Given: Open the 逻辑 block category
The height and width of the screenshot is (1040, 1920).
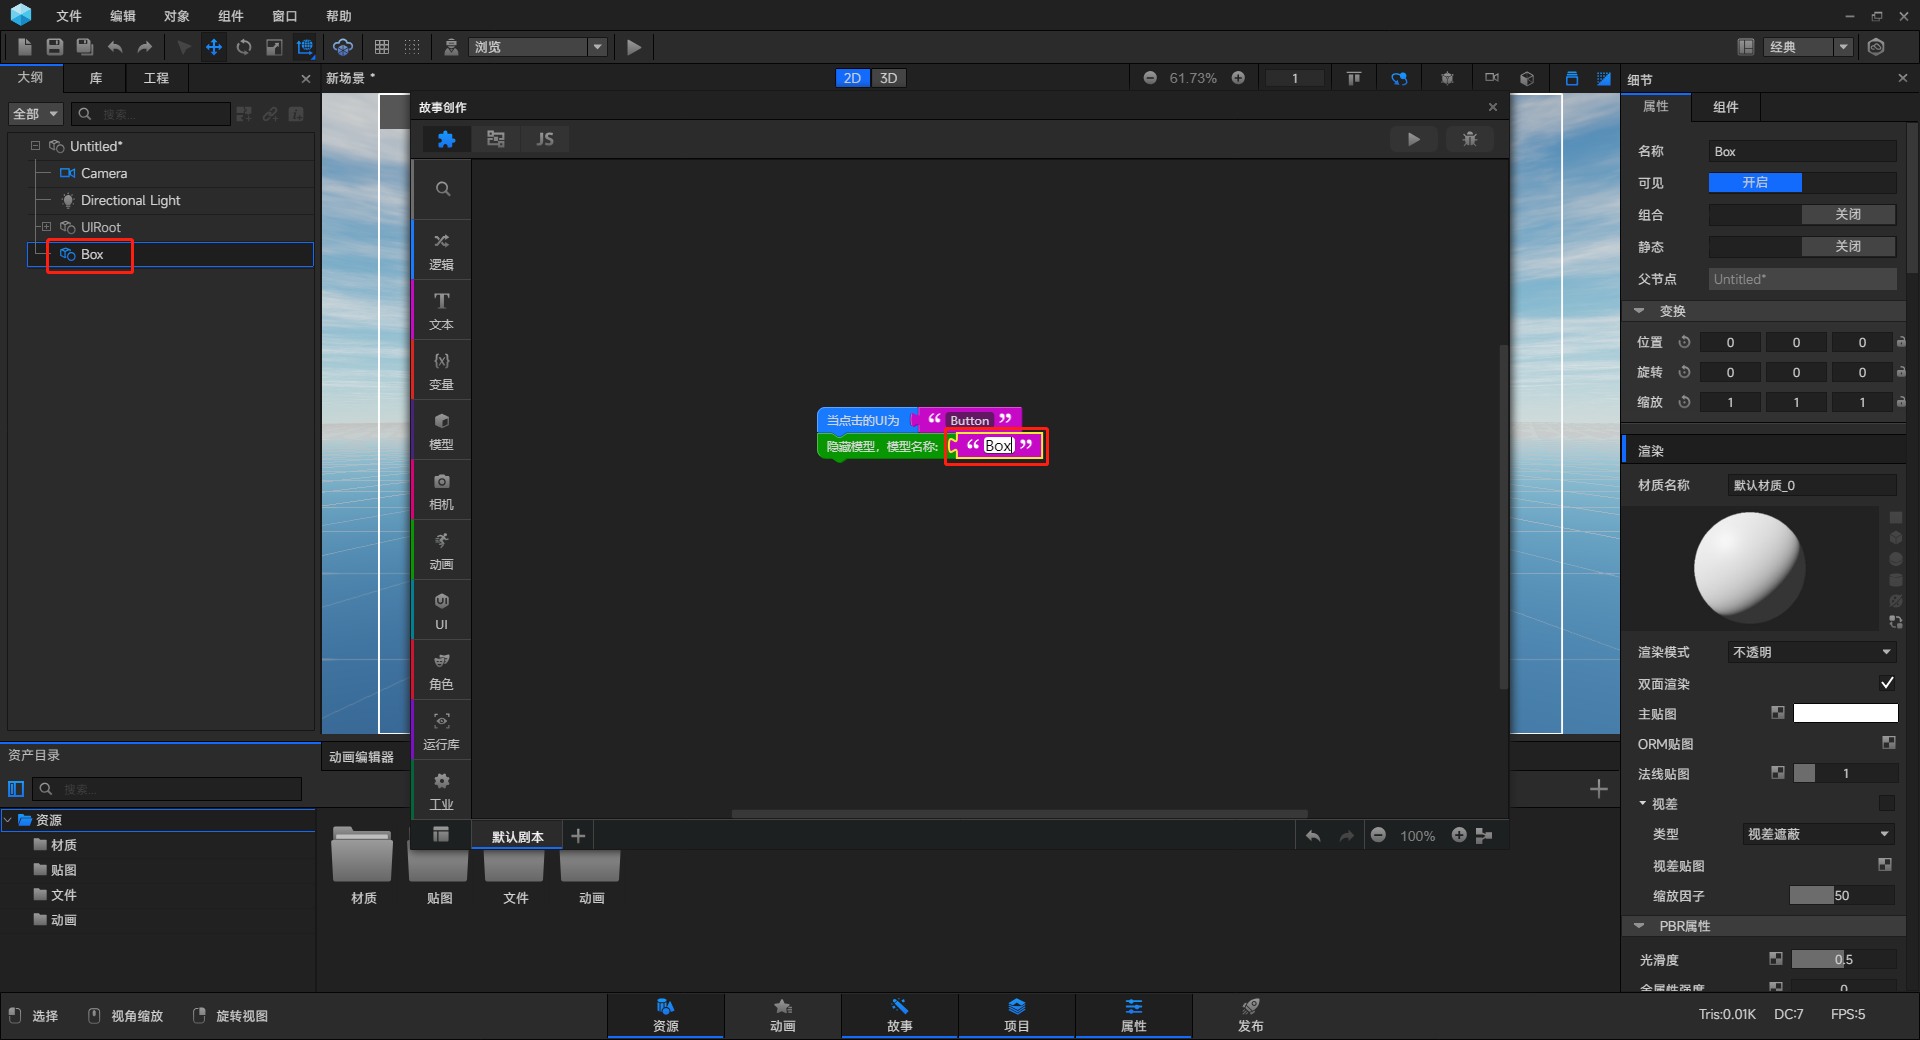Looking at the screenshot, I should tap(441, 251).
